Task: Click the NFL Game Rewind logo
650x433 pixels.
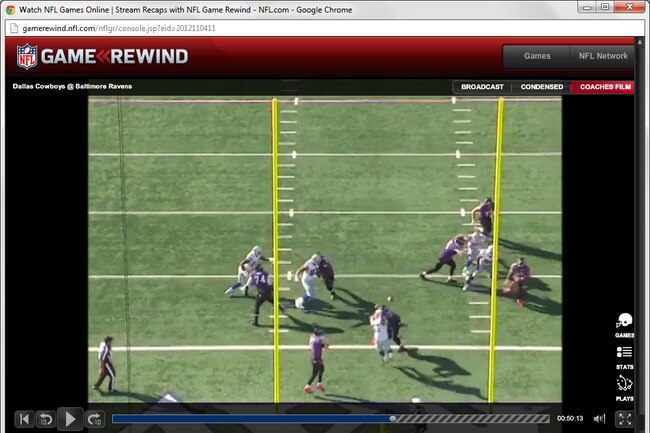Action: point(102,56)
